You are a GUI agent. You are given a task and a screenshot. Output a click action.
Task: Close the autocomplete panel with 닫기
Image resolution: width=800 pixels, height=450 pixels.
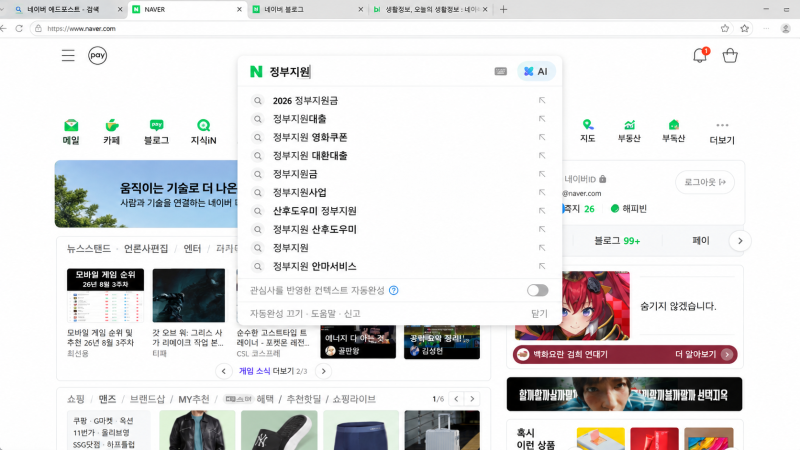tap(539, 313)
